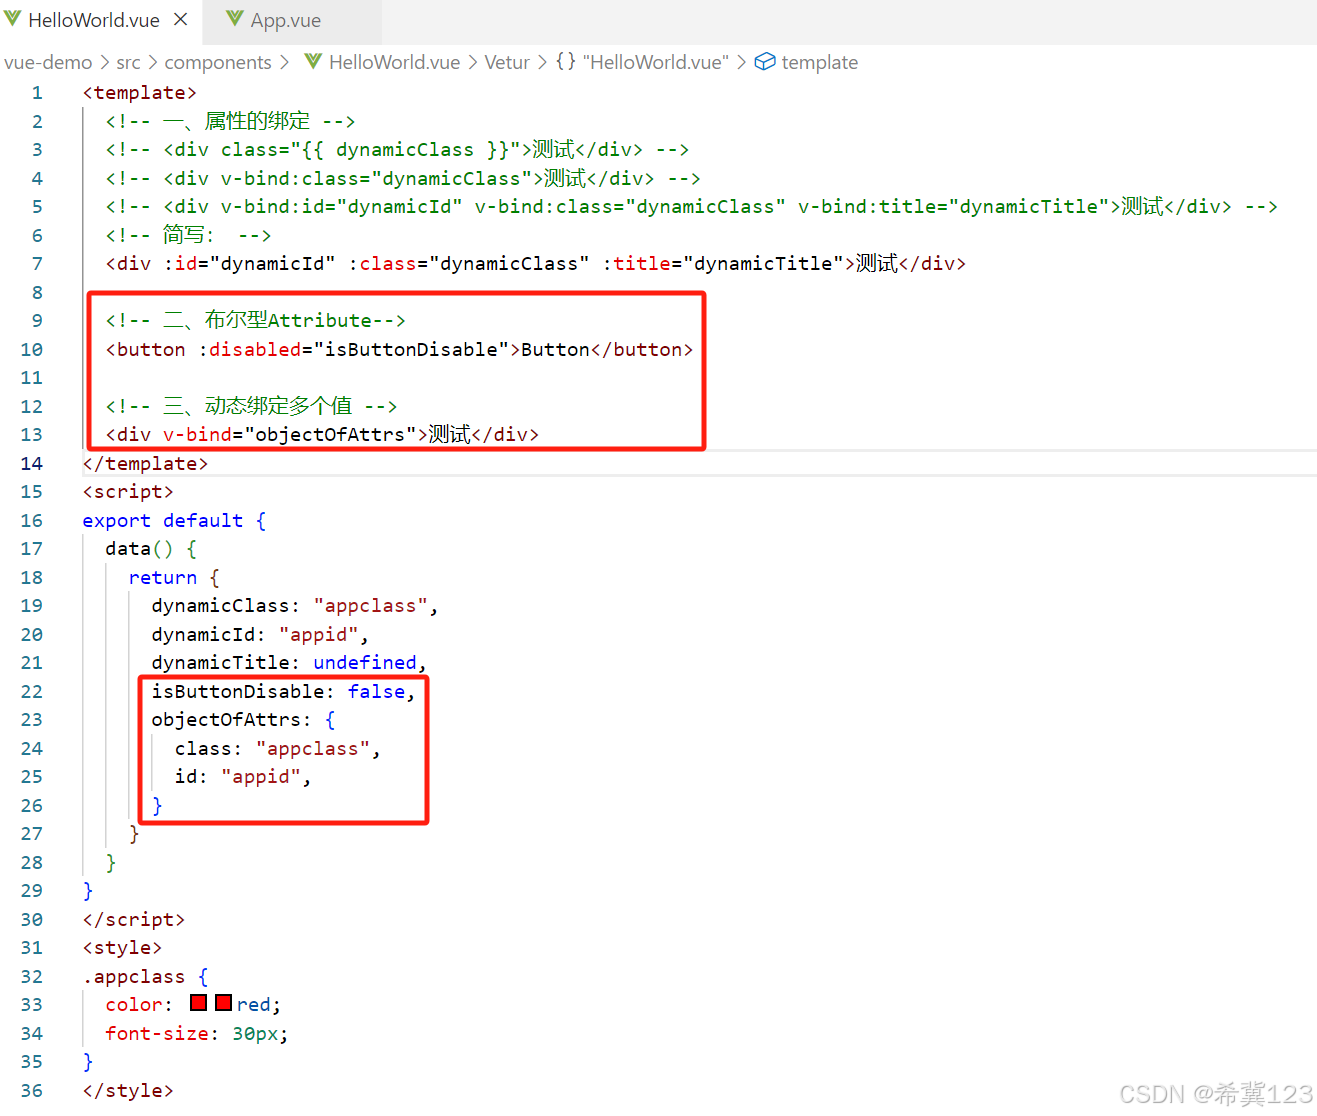Click the .appclass CSS selector

click(x=134, y=976)
